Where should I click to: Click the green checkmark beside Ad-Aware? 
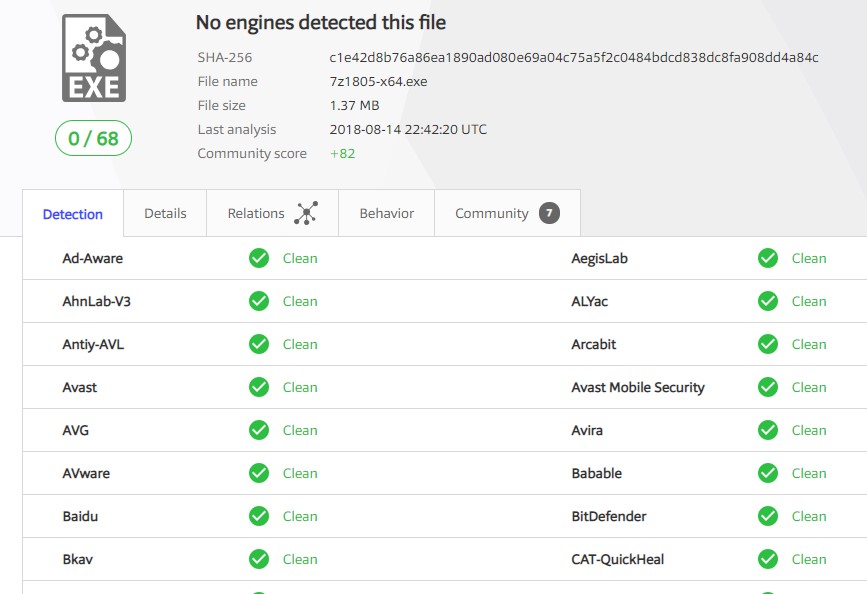(258, 258)
